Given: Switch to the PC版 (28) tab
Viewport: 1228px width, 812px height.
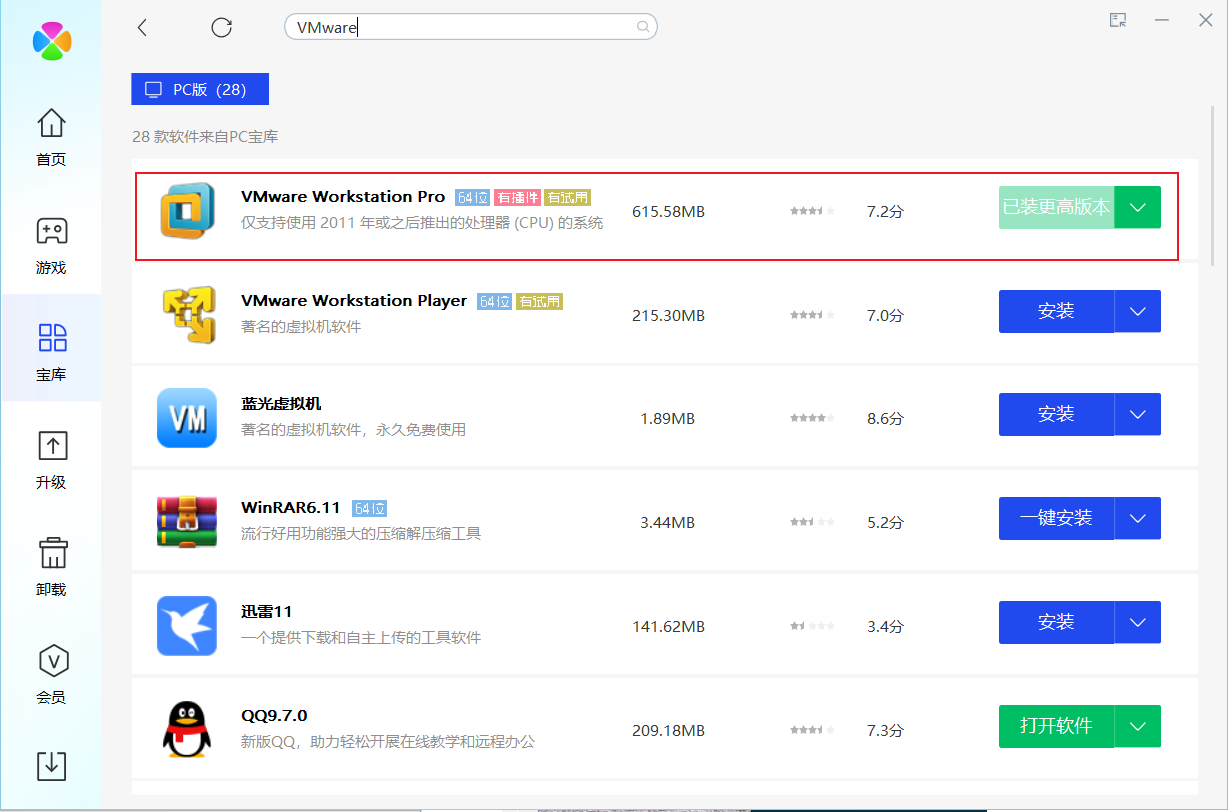Looking at the screenshot, I should point(200,89).
